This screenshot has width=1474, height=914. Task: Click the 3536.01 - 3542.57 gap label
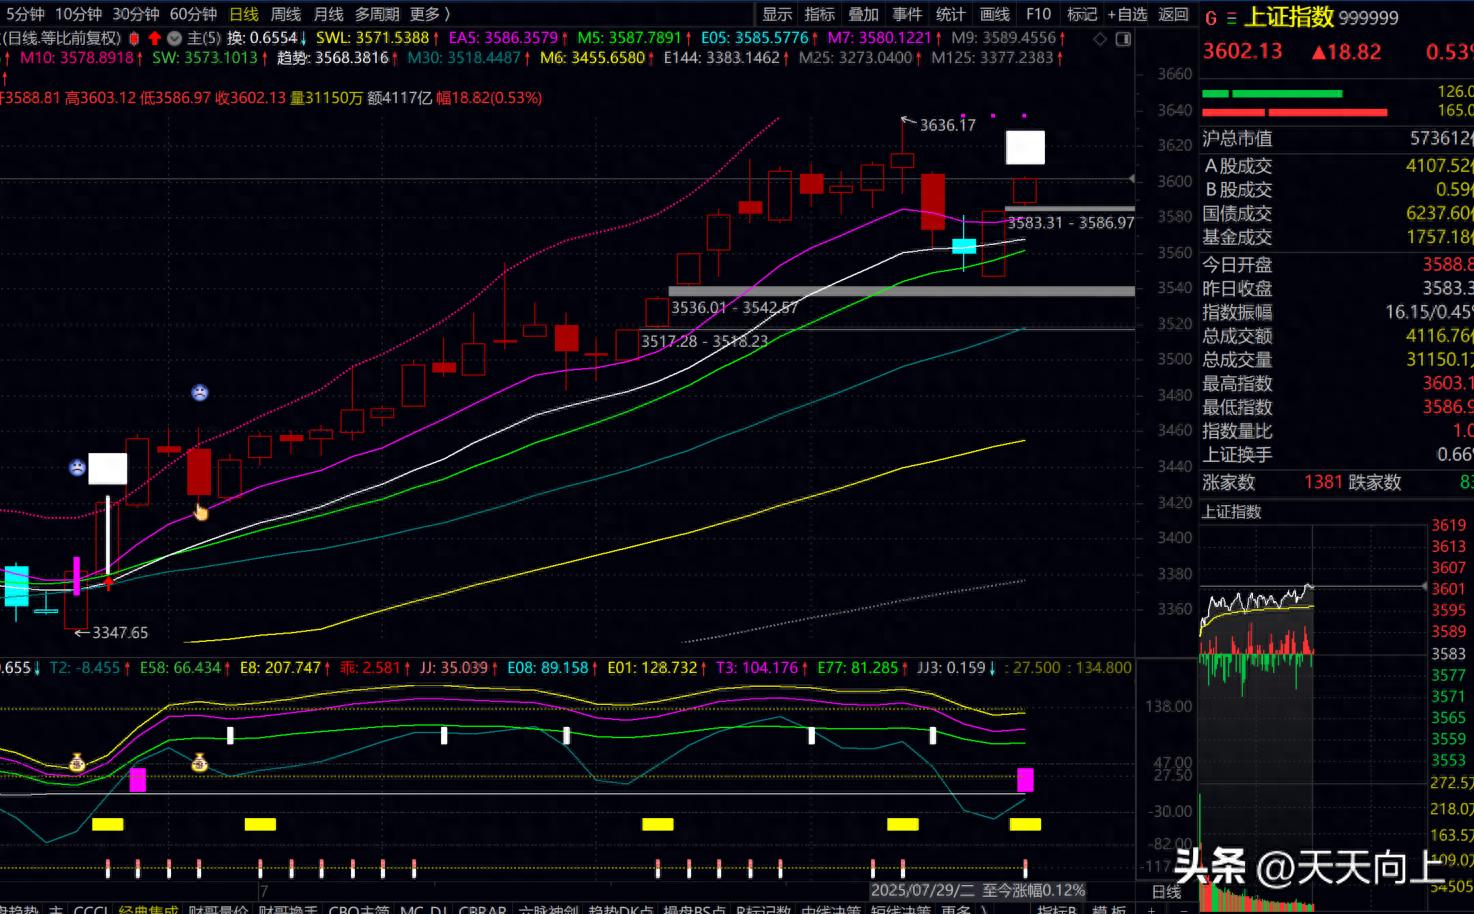tap(734, 308)
